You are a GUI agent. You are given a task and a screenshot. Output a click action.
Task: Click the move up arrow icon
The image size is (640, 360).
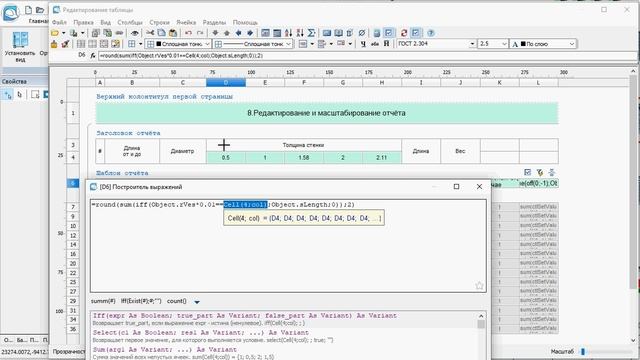point(227,33)
